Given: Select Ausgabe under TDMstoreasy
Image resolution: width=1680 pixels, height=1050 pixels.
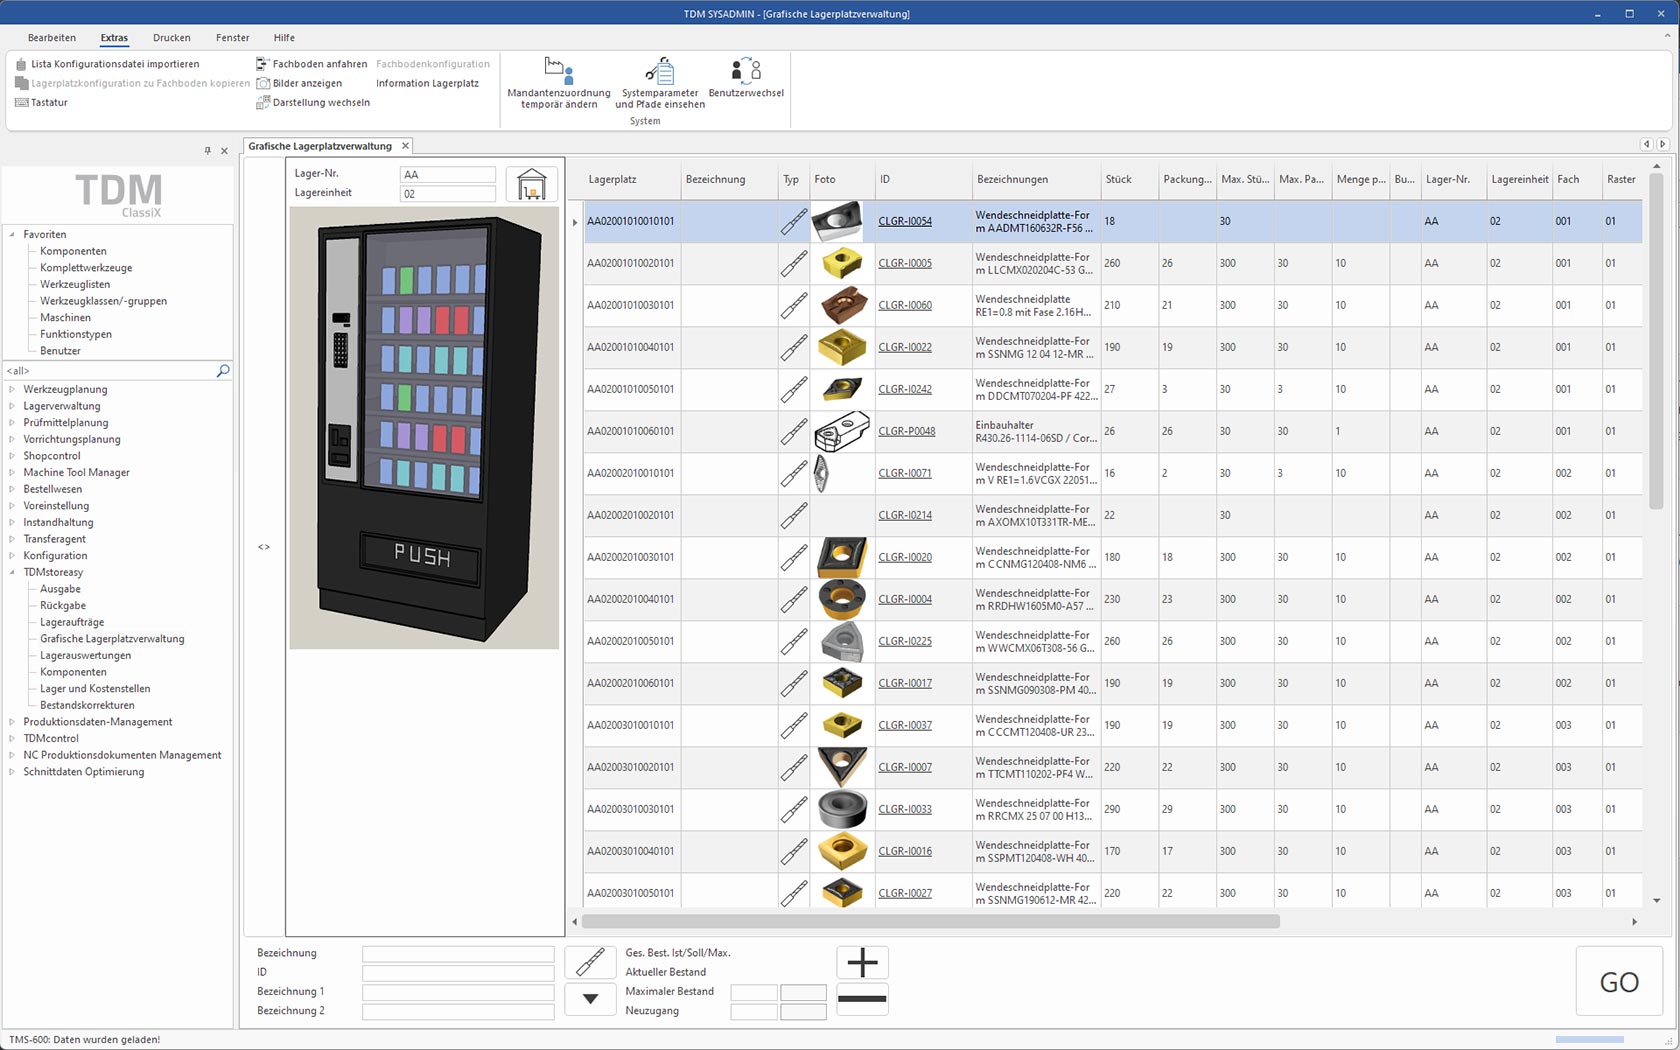Looking at the screenshot, I should [60, 589].
